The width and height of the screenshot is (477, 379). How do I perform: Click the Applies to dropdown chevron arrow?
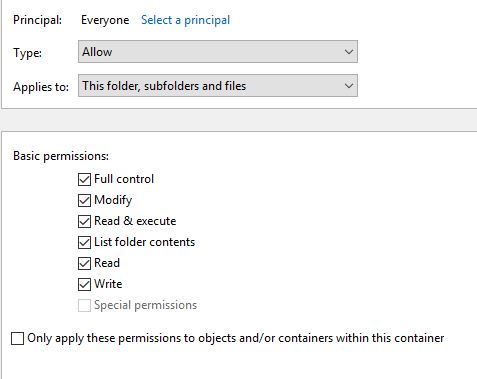(349, 86)
